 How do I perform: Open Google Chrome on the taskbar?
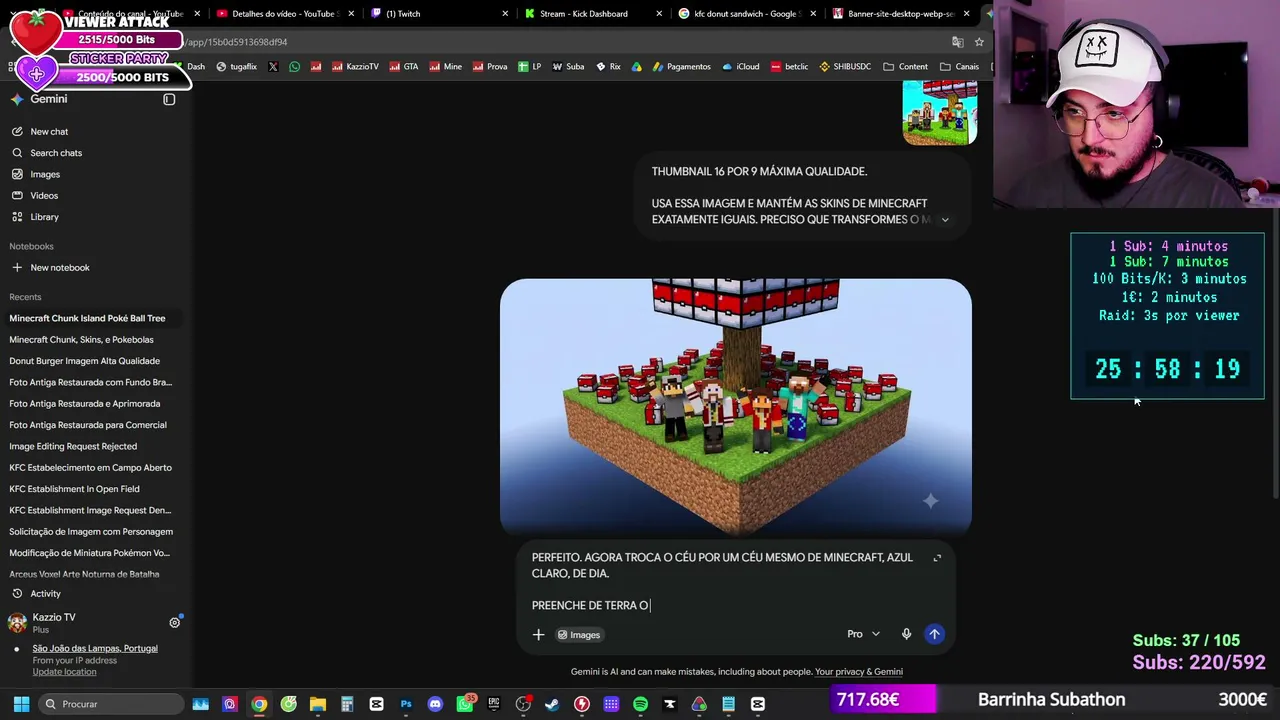259,704
